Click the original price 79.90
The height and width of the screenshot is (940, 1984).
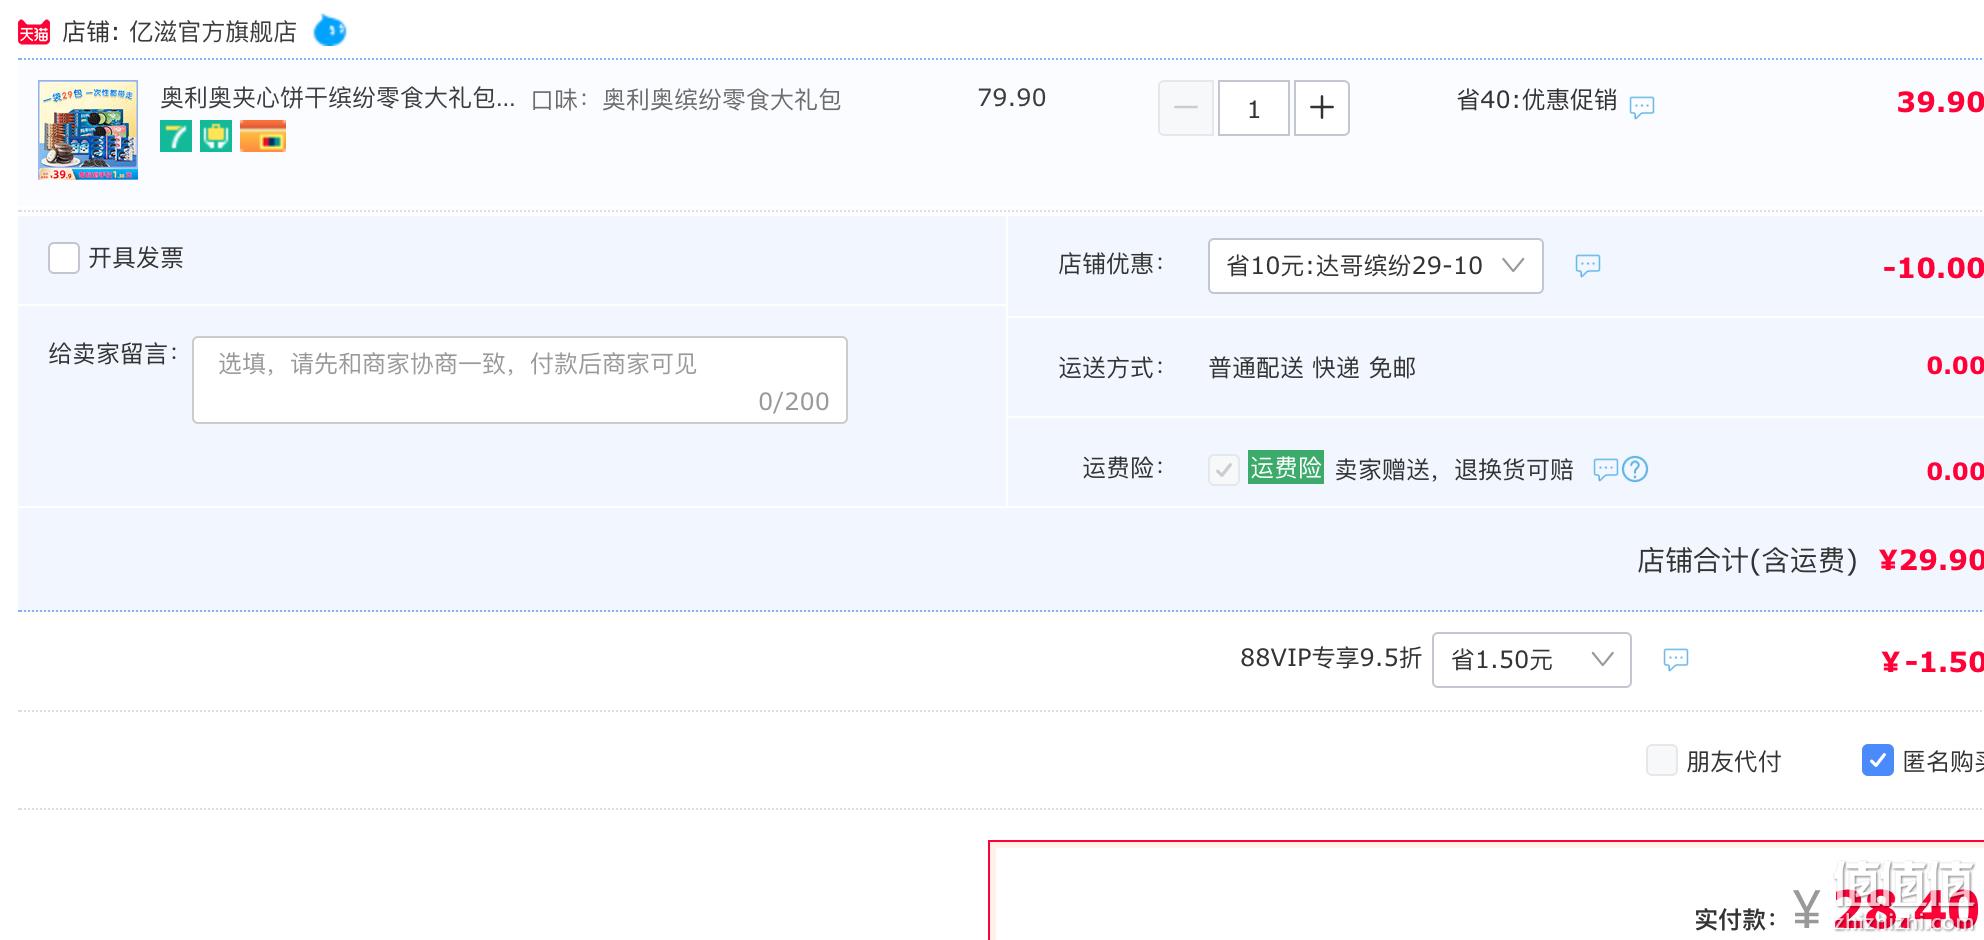click(x=1011, y=98)
